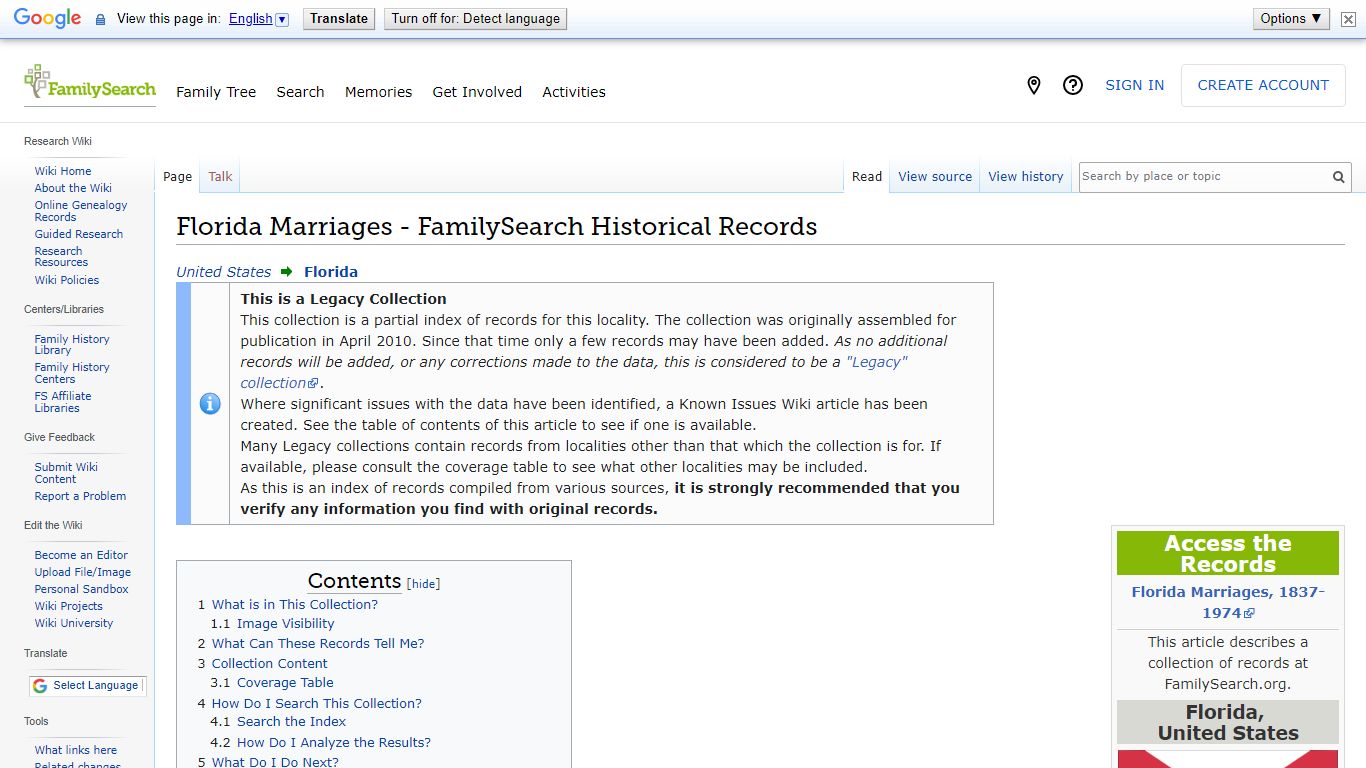Click the Google logo in translate bar
Screen dimensions: 1366x768
tap(47, 18)
